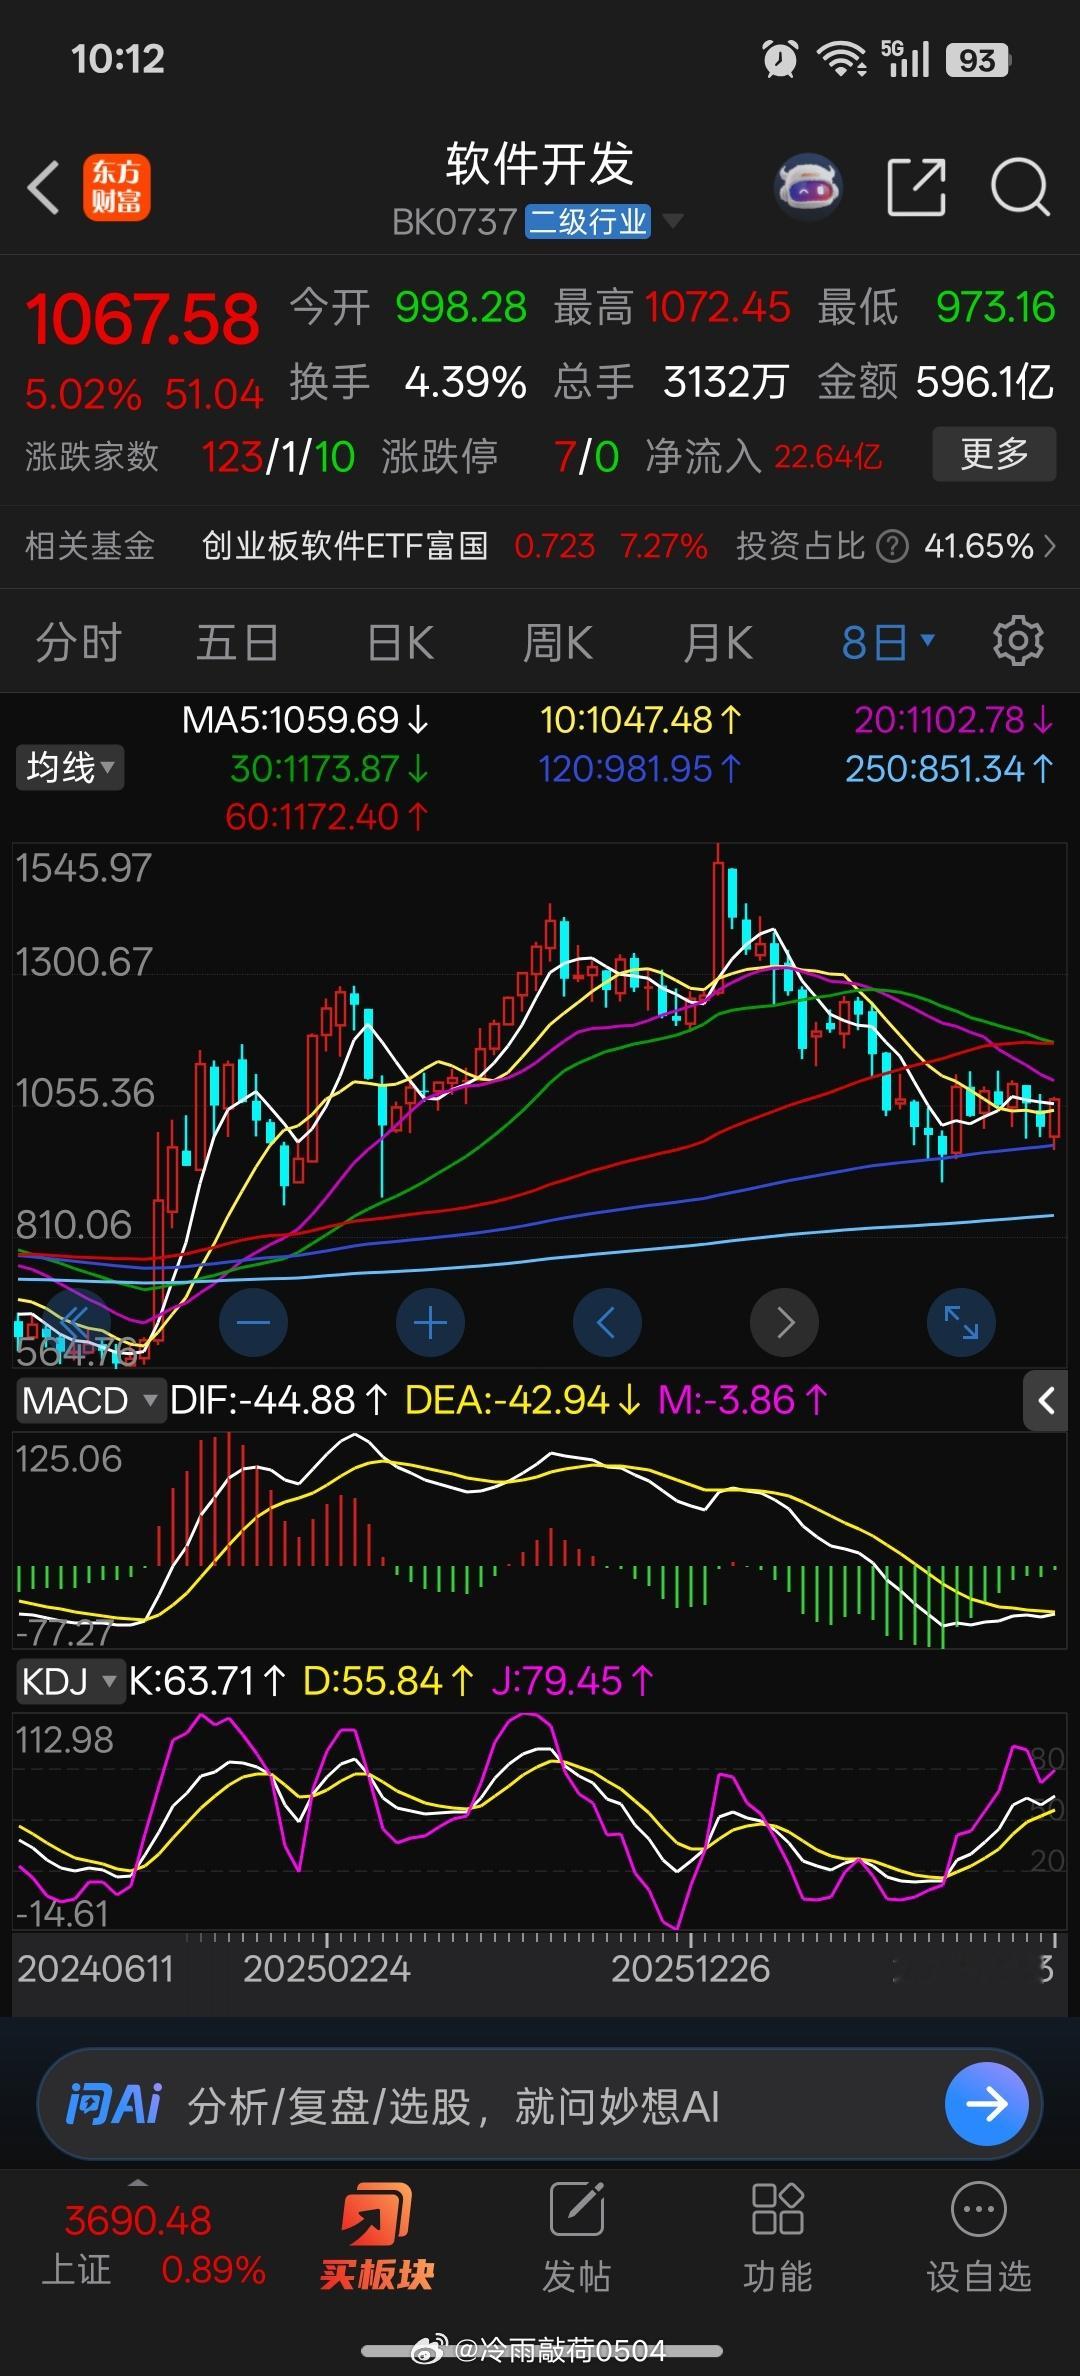This screenshot has width=1080, height=2376.
Task: Jump to earliest data double-arrow icon
Action: [76, 1322]
